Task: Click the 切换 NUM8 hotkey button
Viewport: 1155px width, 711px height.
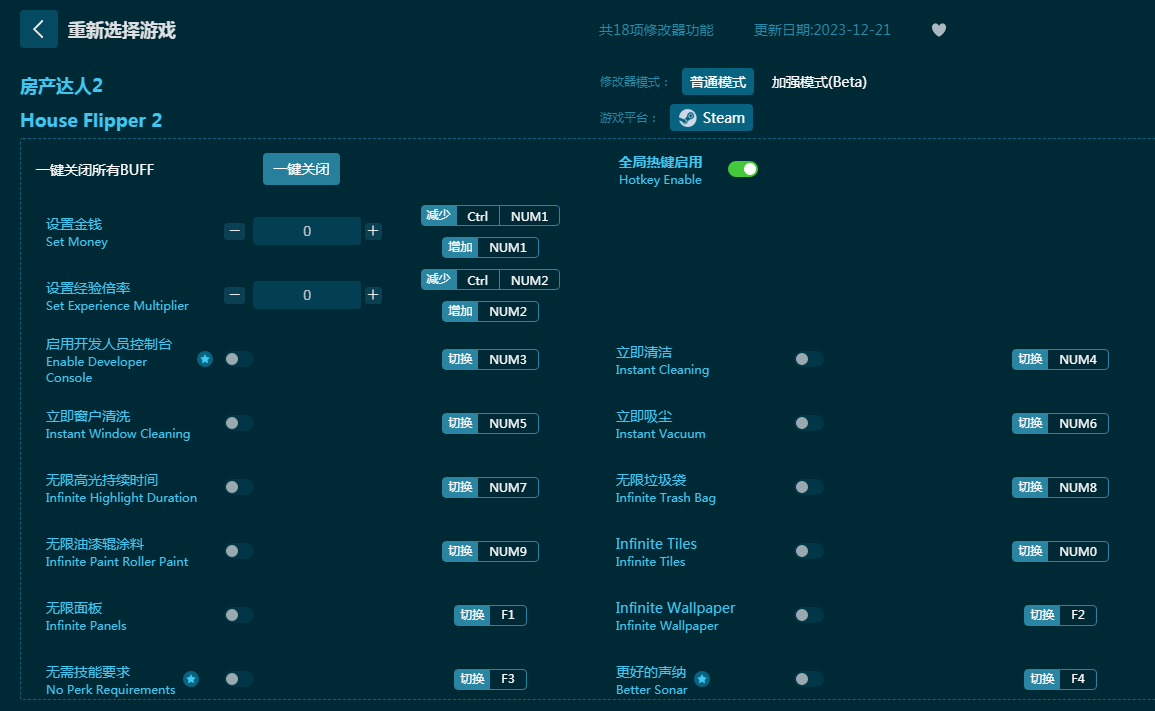Action: [x=1060, y=488]
